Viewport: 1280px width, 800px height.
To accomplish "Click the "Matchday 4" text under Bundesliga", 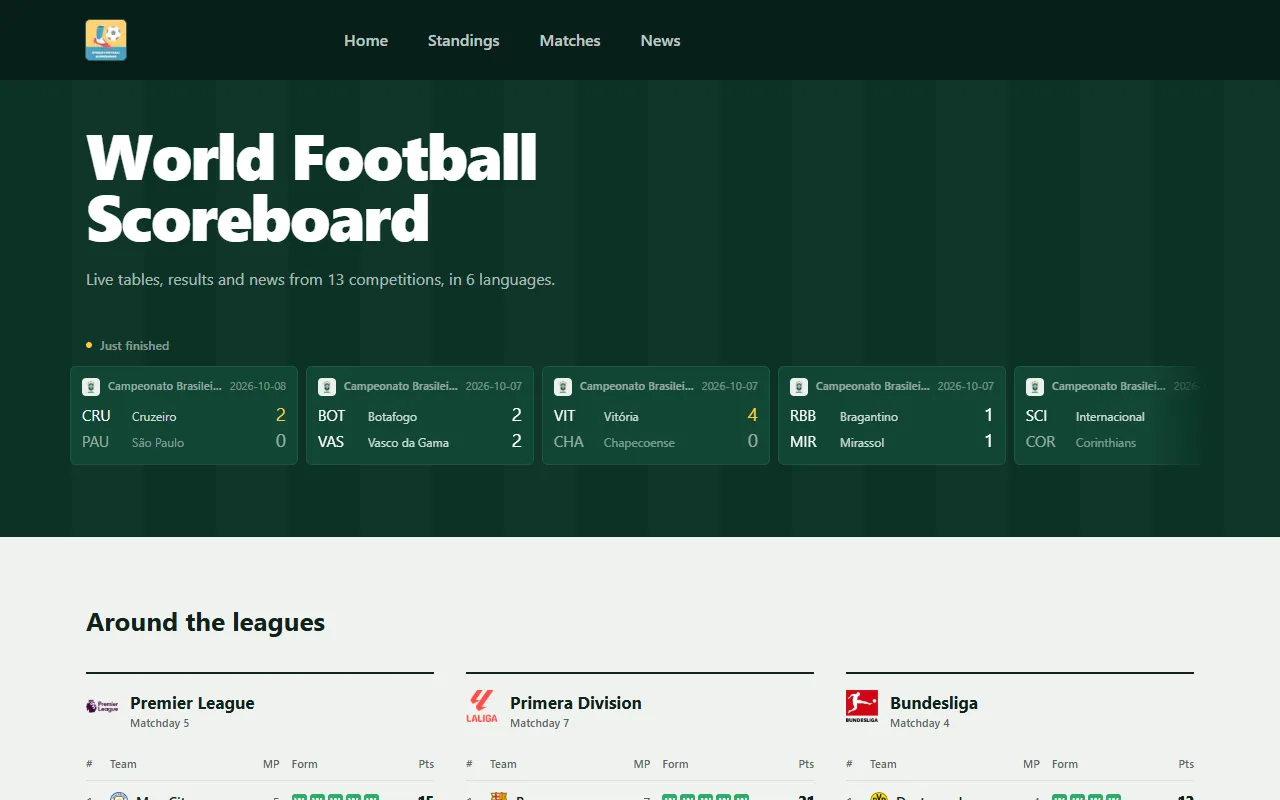I will [920, 723].
